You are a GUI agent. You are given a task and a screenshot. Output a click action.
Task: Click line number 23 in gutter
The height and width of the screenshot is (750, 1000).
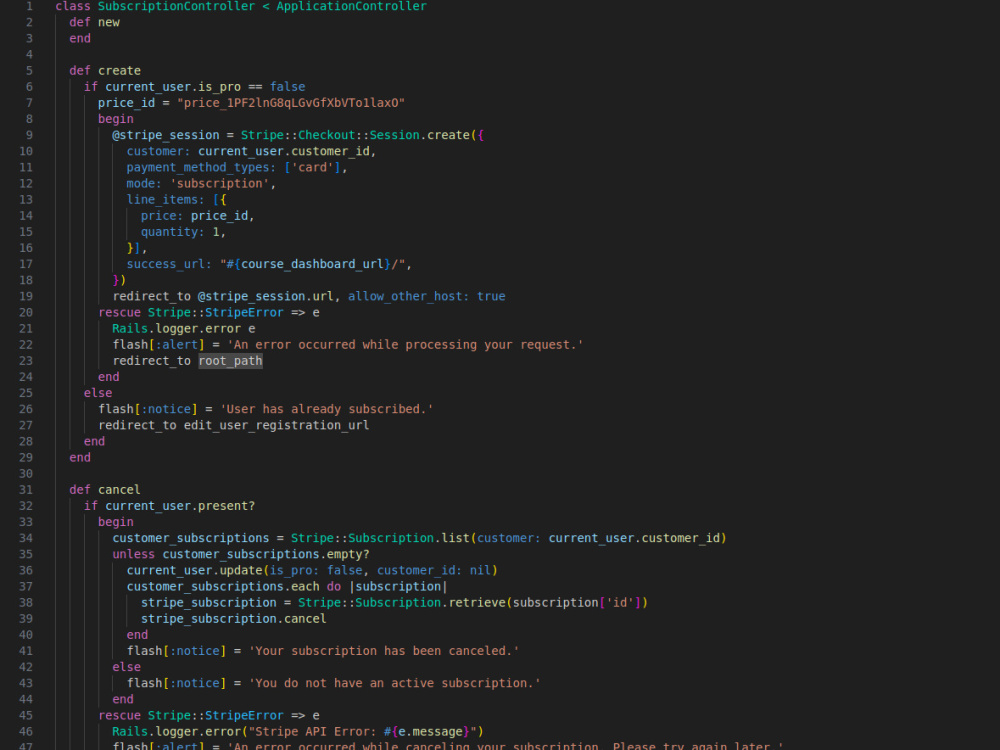26,361
